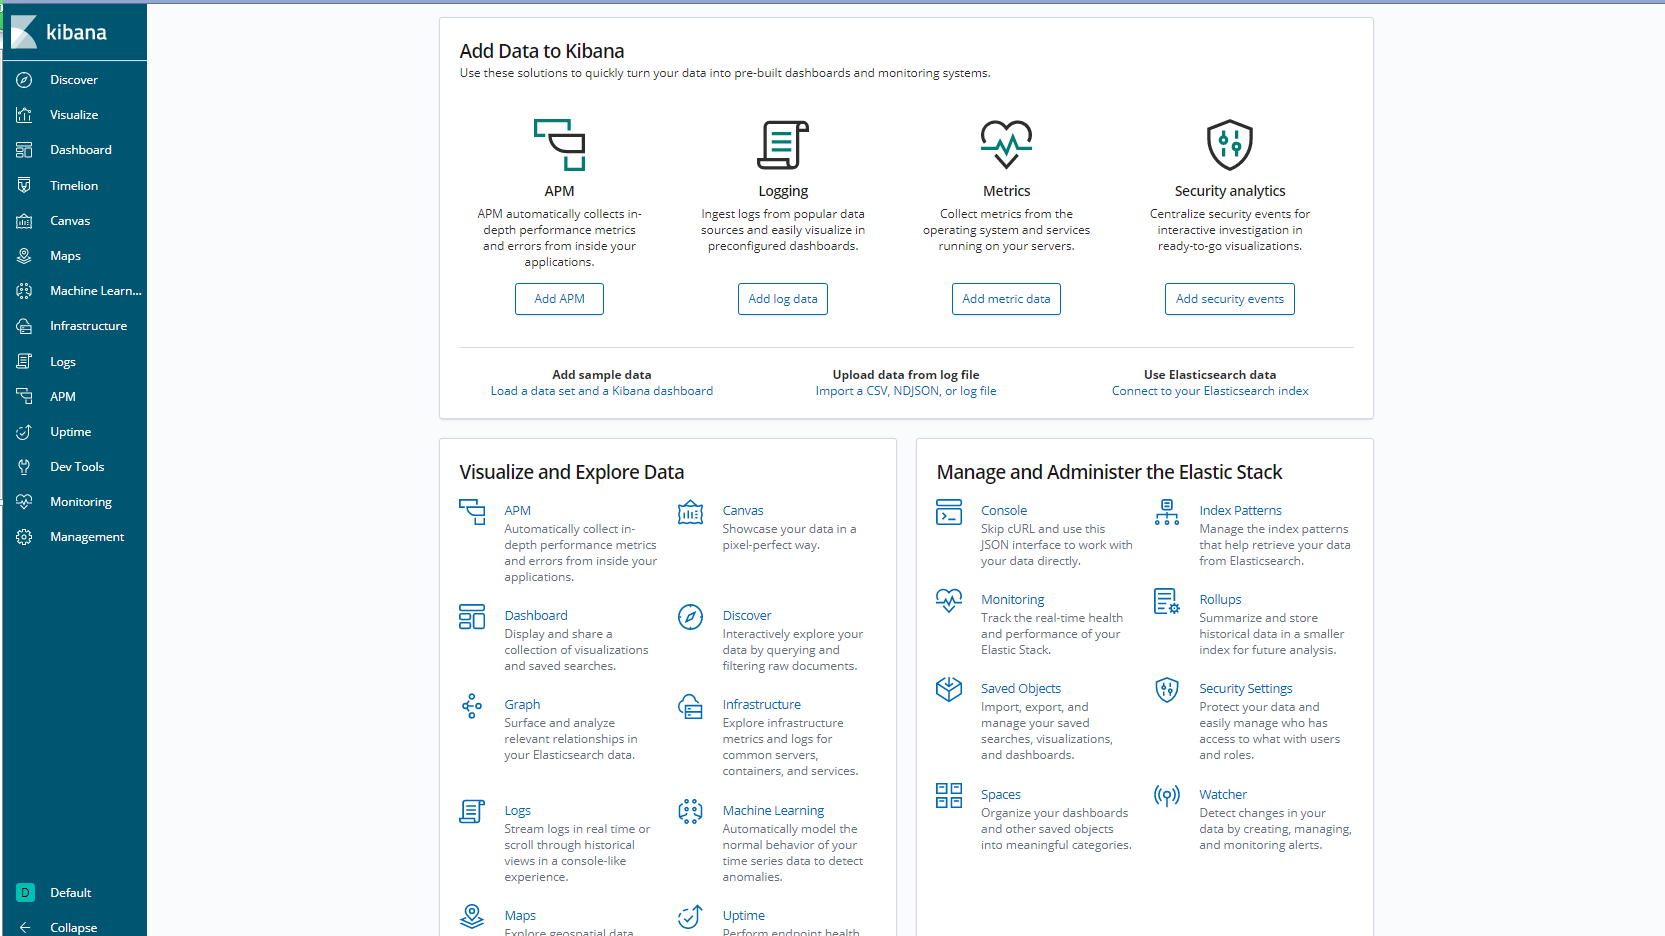
Task: Open Visualize chart icon in sidebar
Action: [x=25, y=115]
